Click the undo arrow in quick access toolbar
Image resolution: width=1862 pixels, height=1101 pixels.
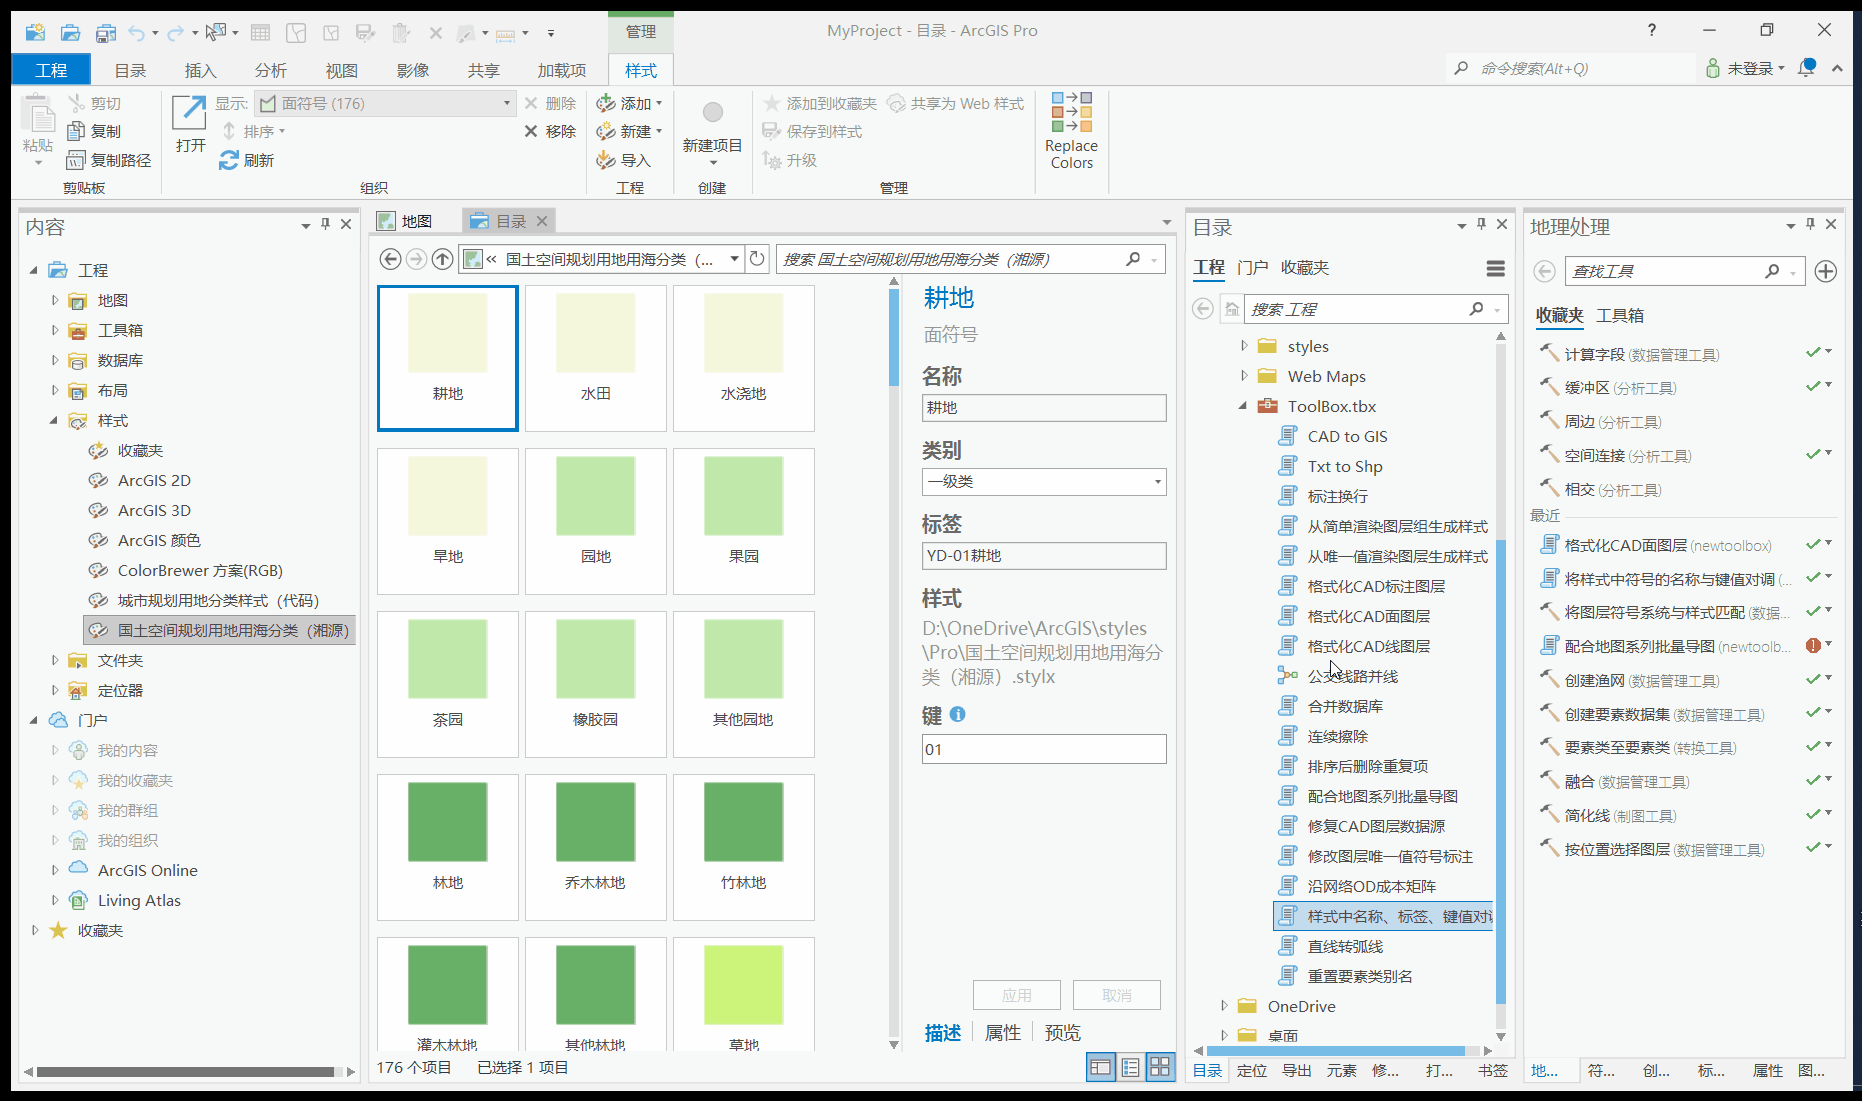[x=137, y=33]
